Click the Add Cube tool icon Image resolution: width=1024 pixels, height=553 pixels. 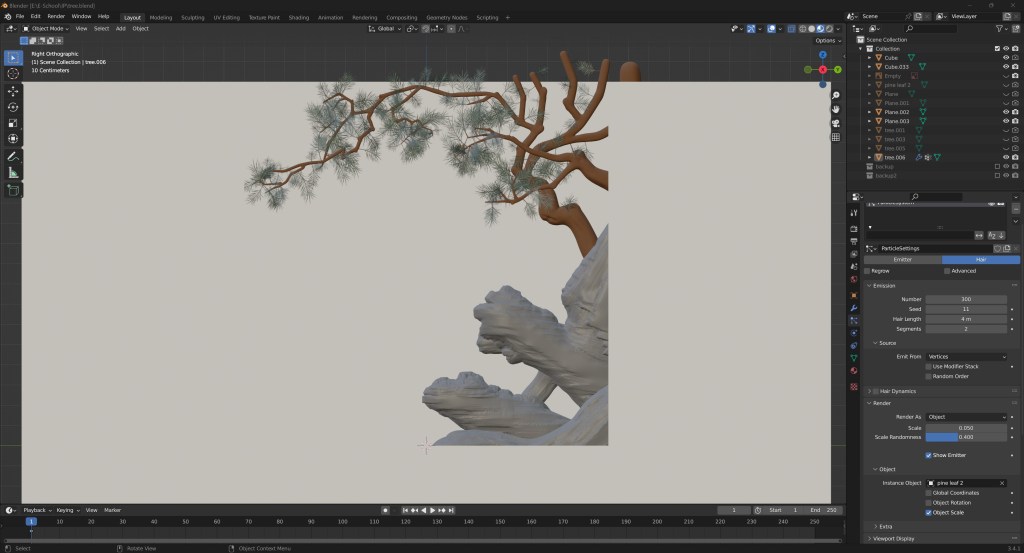tap(13, 190)
